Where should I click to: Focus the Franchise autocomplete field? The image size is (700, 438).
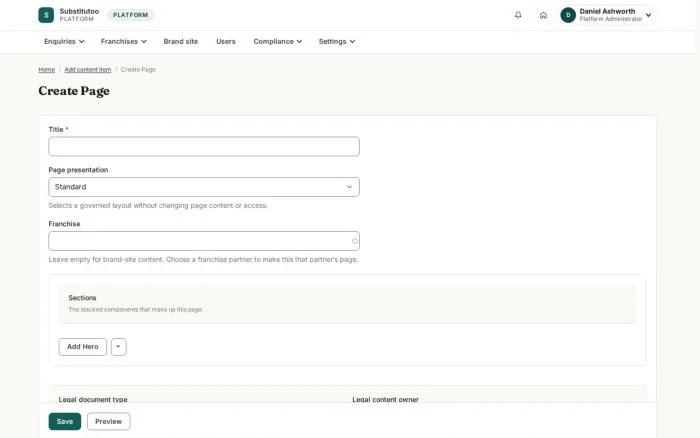(x=204, y=241)
